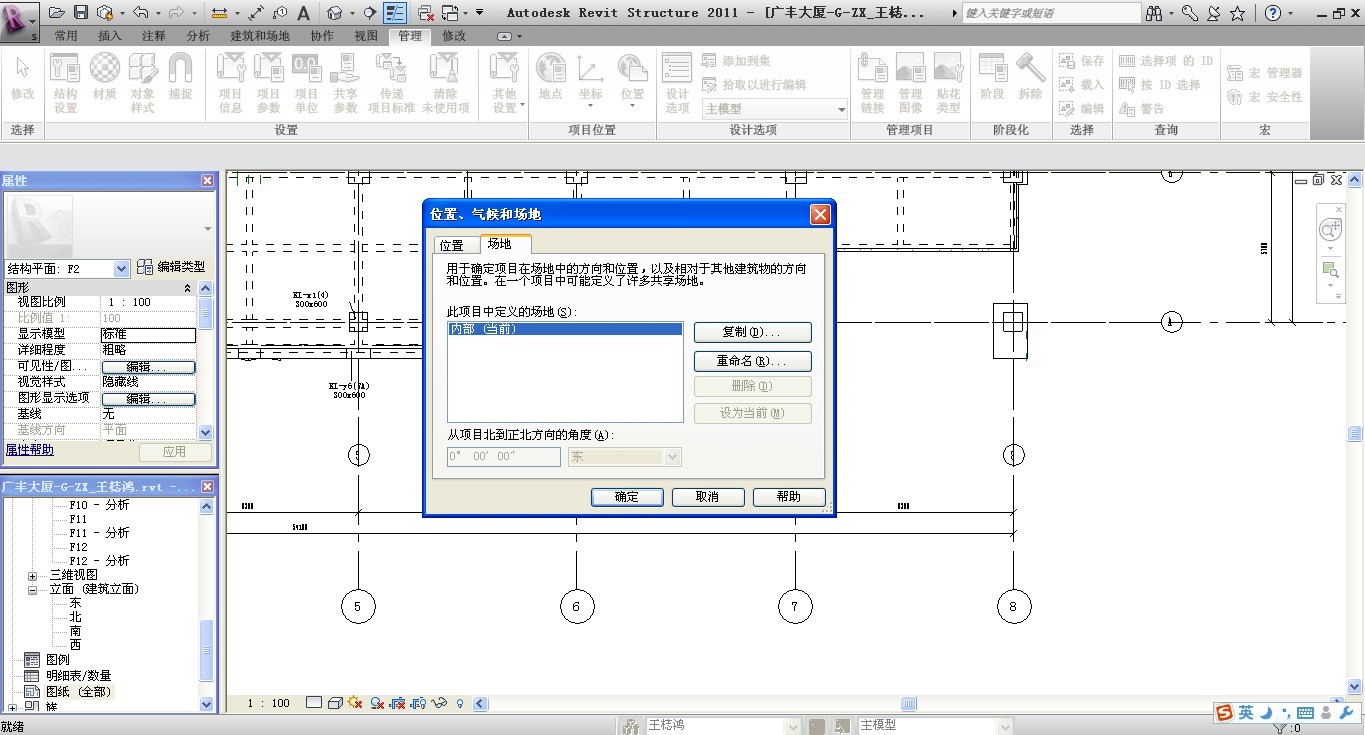
Task: Switch to the 常用 ribbon tab
Action: tap(66, 36)
